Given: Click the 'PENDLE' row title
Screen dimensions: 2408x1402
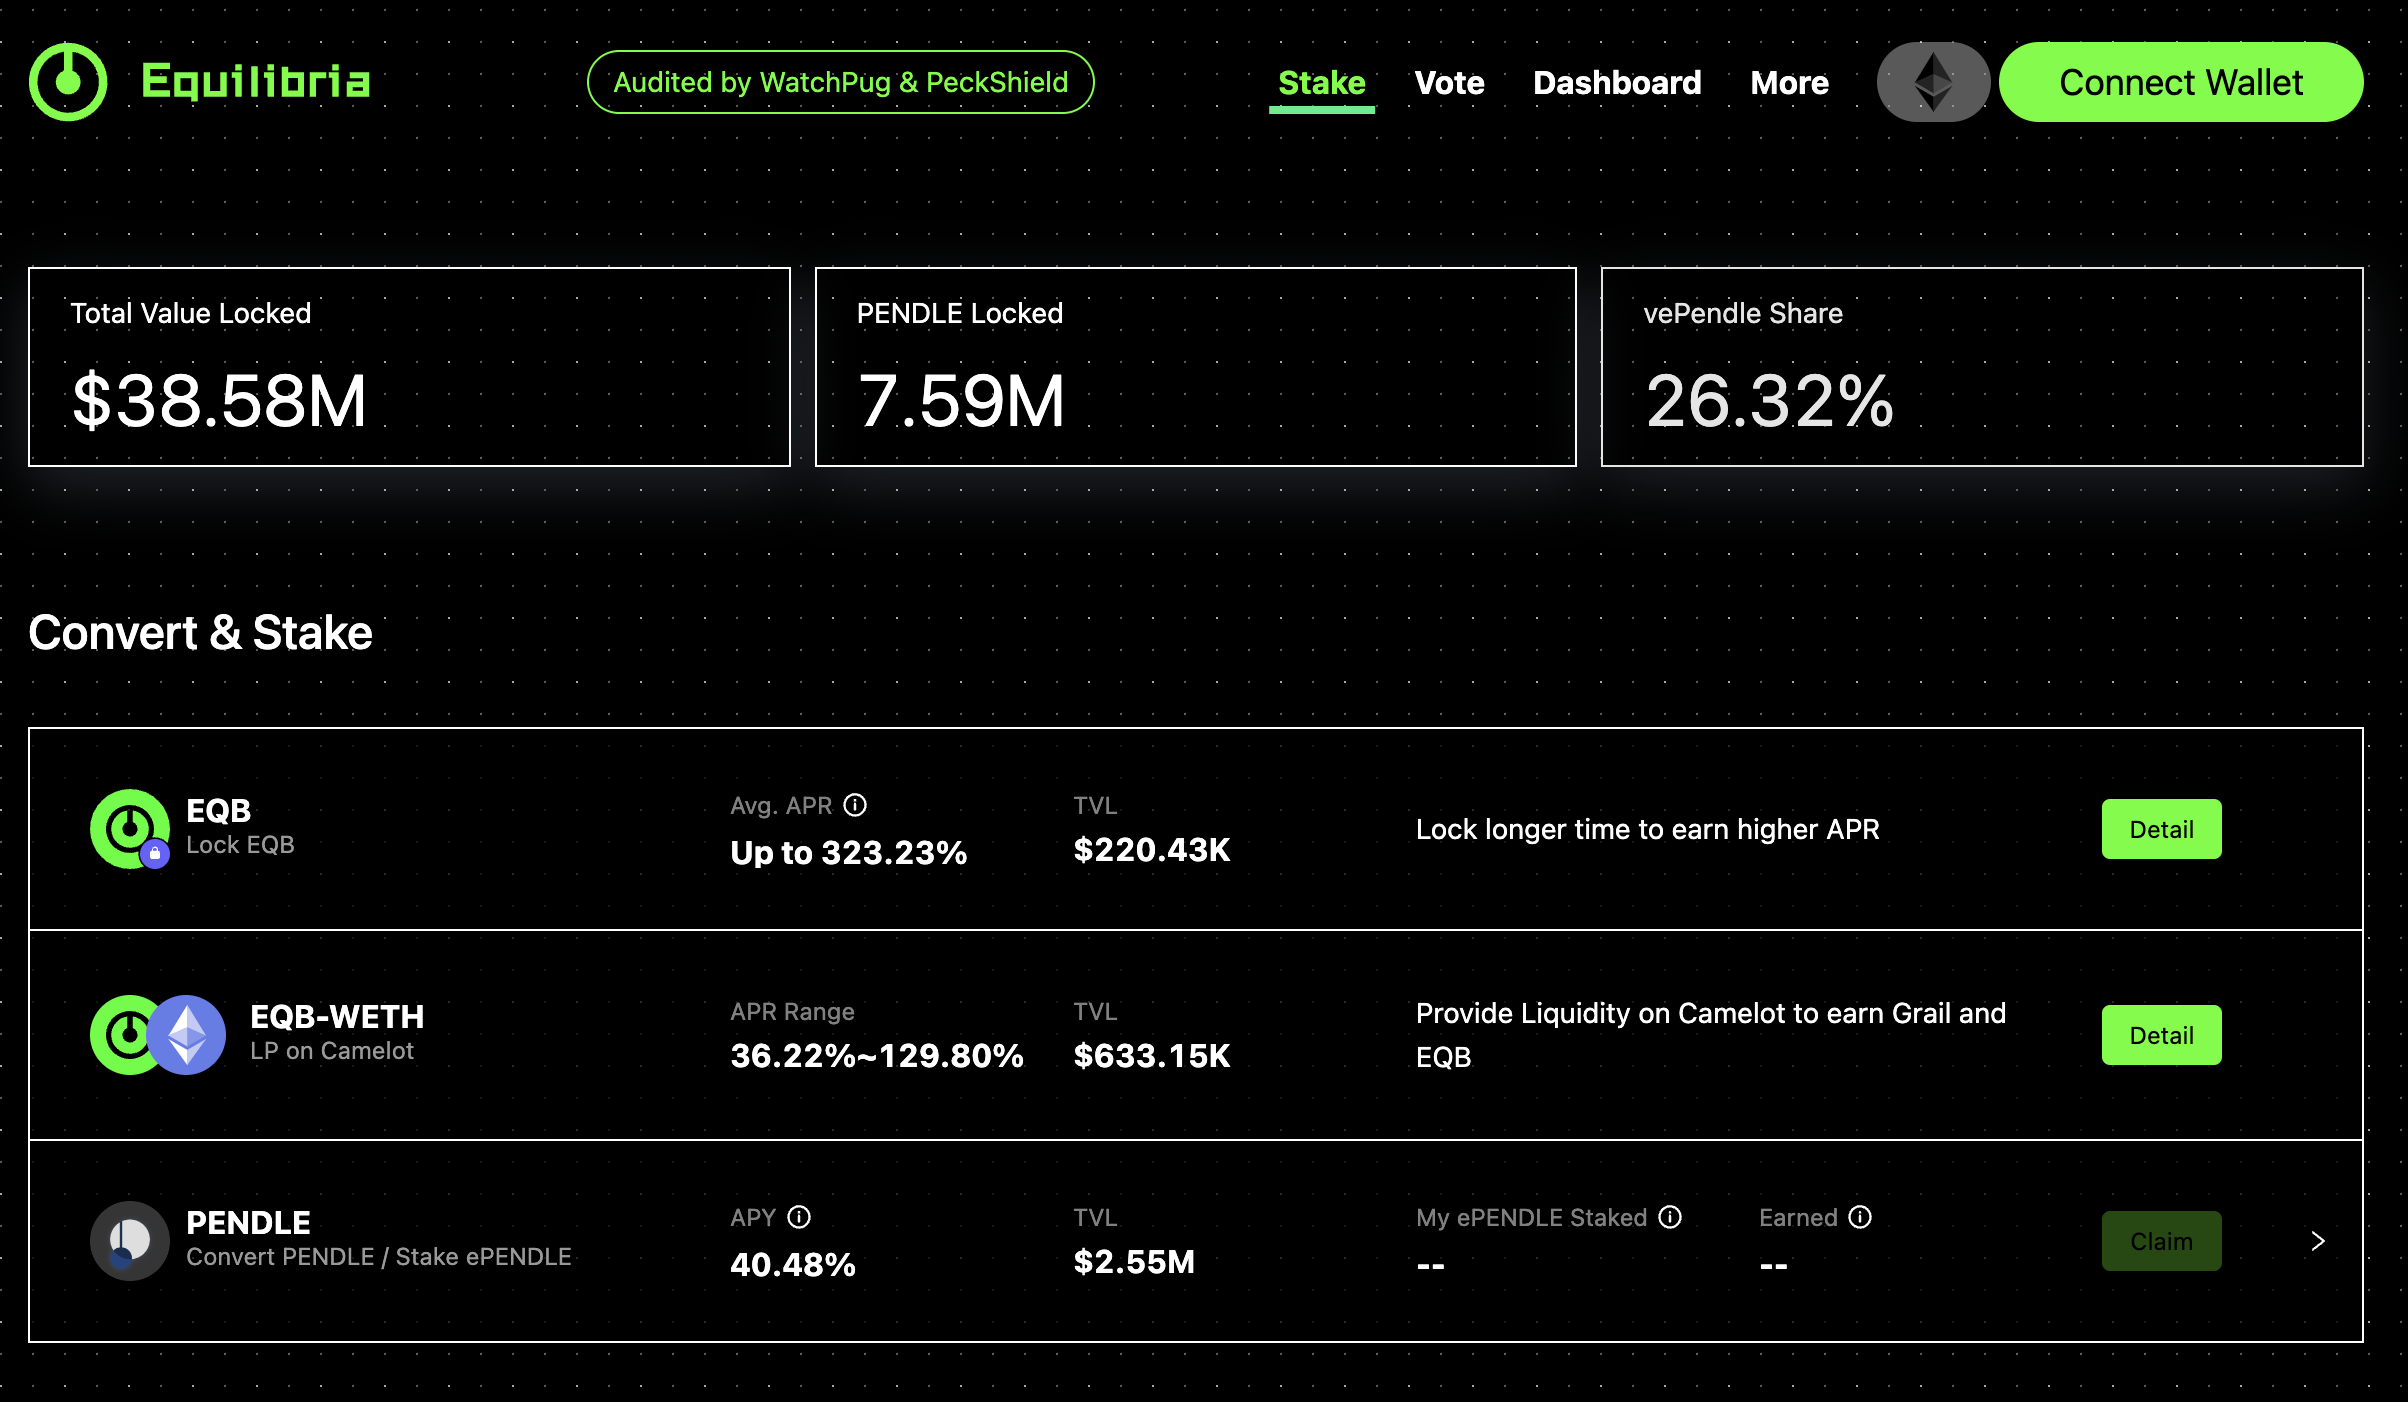Looking at the screenshot, I should pos(248,1223).
